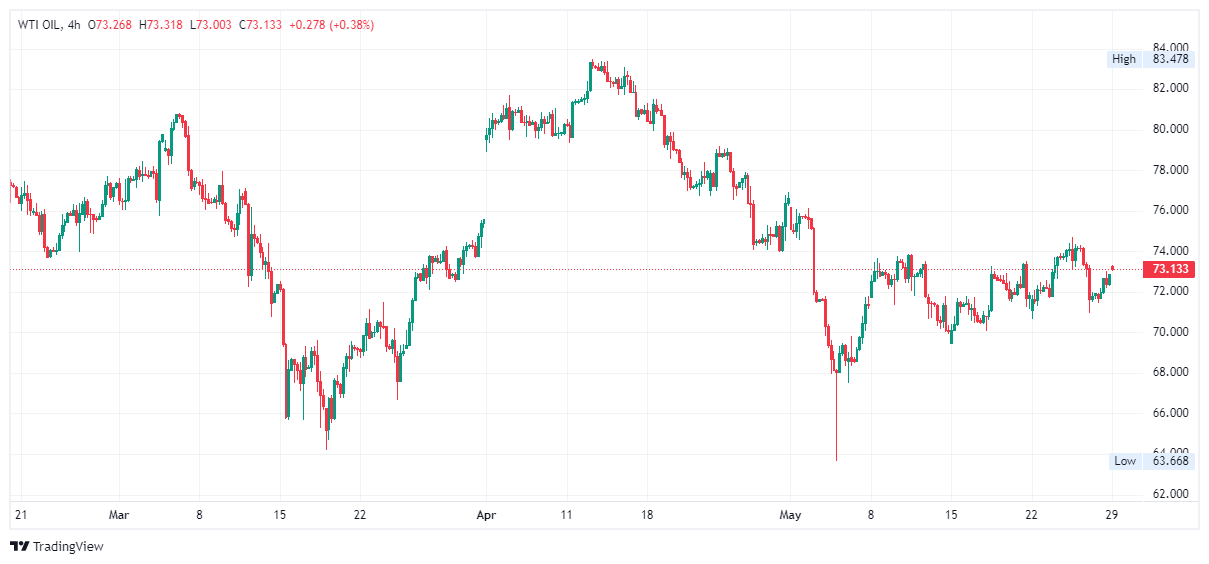Image resolution: width=1209 pixels, height=564 pixels.
Task: Click the Mar date on time axis
Action: 120,515
